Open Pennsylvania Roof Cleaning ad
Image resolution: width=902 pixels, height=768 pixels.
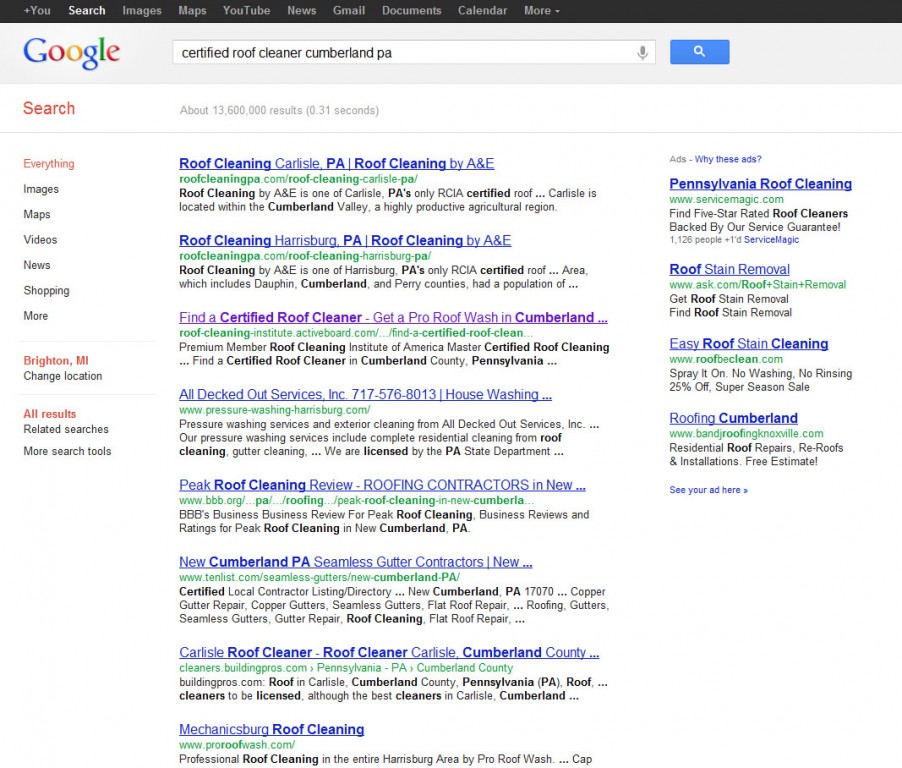[760, 184]
